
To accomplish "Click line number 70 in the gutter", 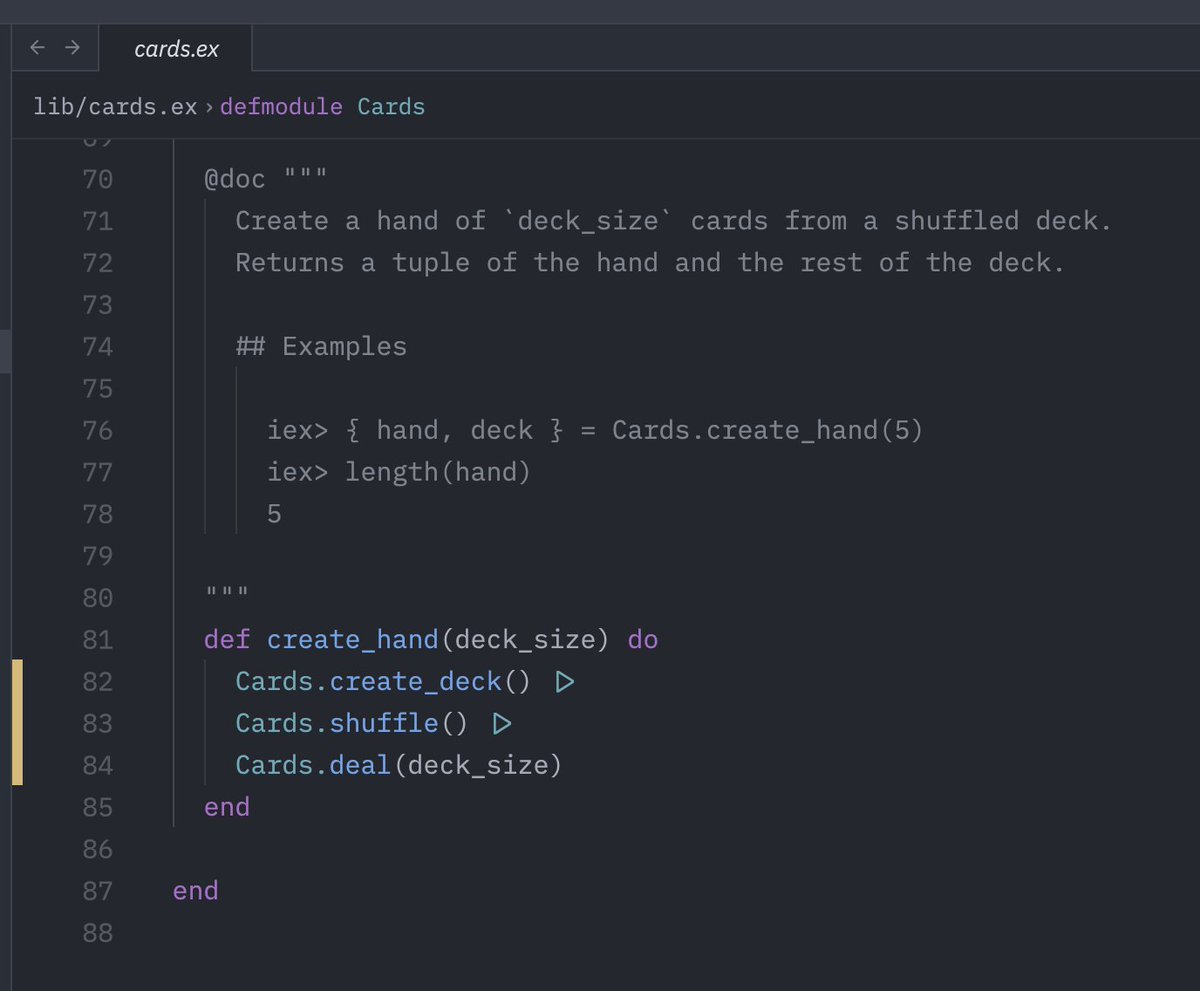I will pos(98,179).
